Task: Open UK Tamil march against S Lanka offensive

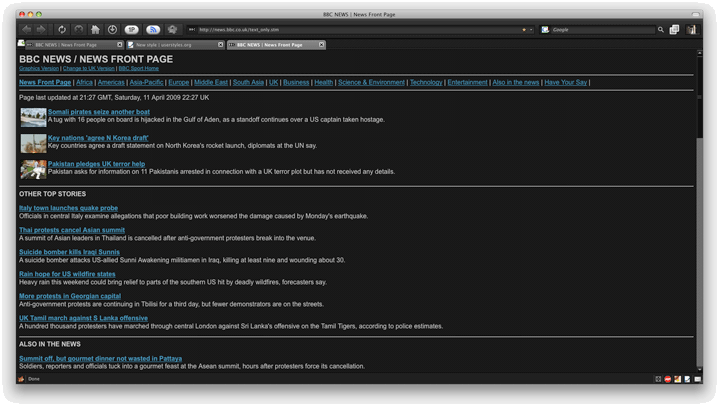Action: click(83, 318)
